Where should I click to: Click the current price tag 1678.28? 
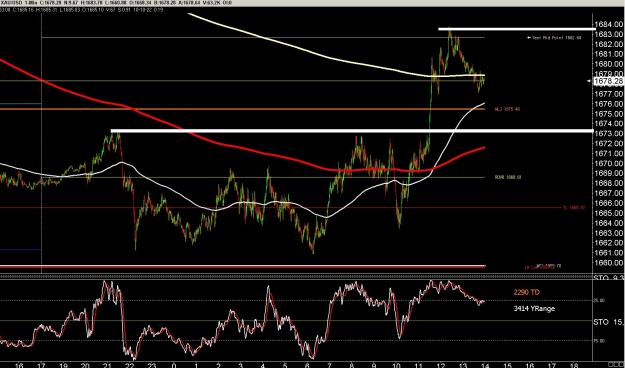pyautogui.click(x=609, y=81)
